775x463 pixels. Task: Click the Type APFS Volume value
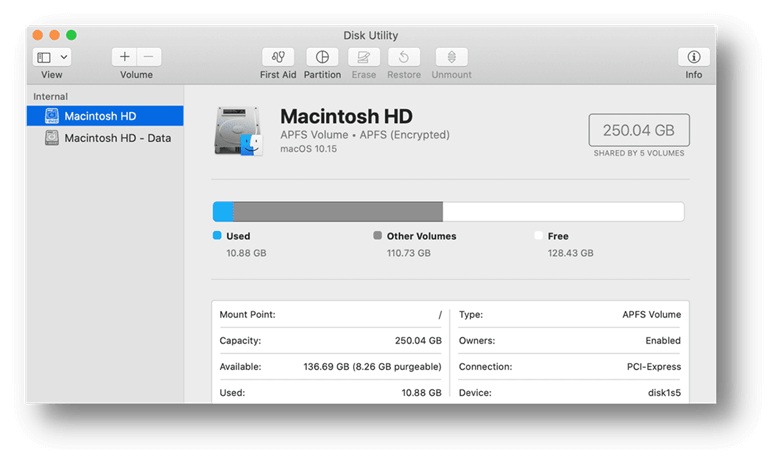point(651,314)
